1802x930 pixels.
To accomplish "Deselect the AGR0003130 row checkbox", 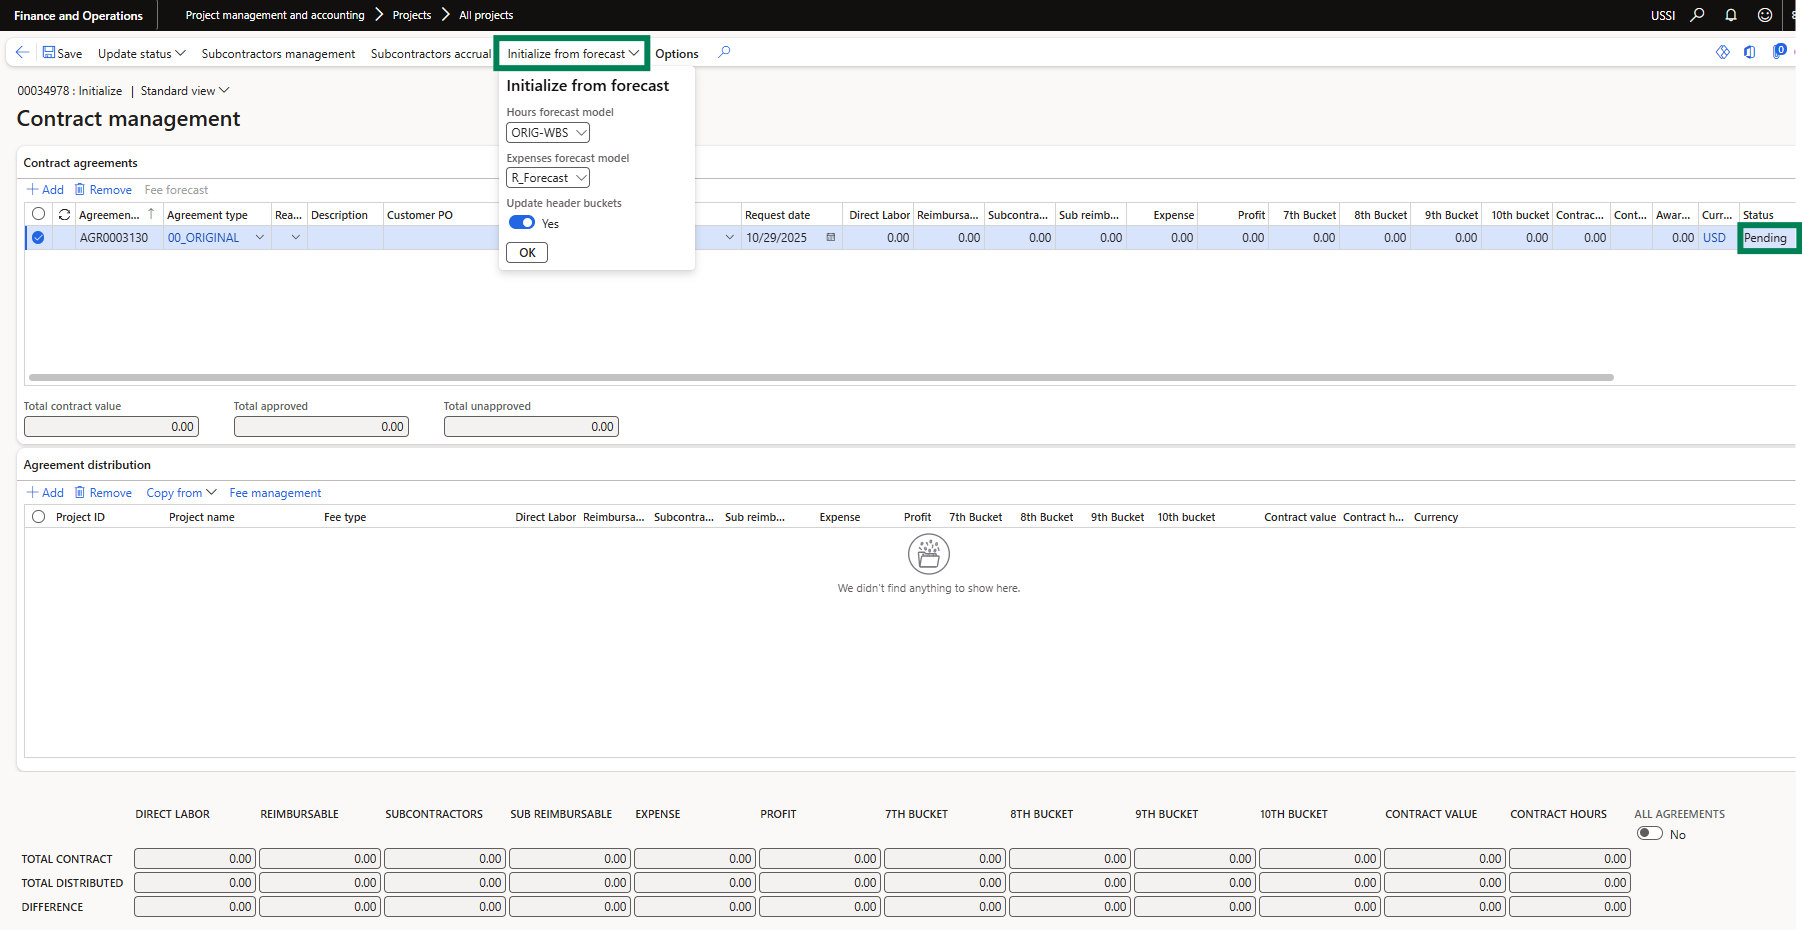I will pos(38,238).
